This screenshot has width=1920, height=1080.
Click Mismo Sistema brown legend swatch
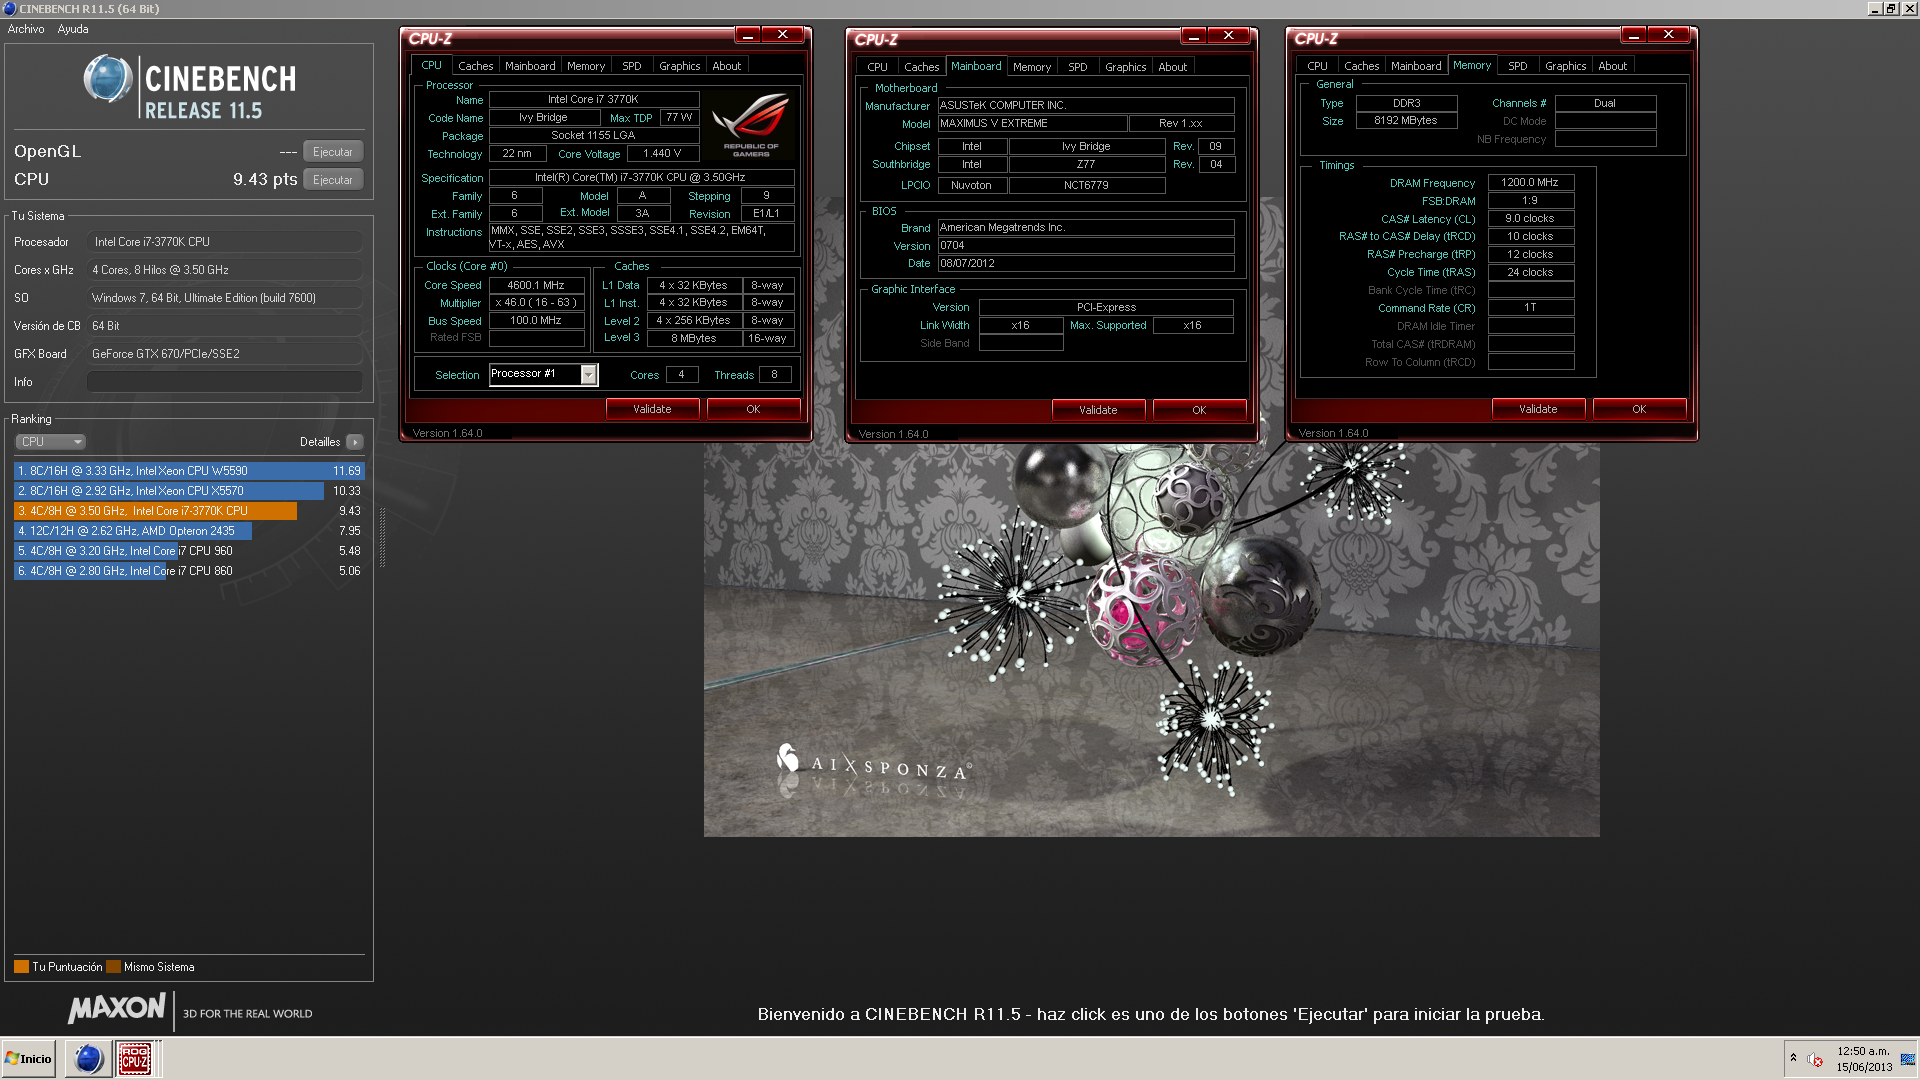(x=113, y=967)
